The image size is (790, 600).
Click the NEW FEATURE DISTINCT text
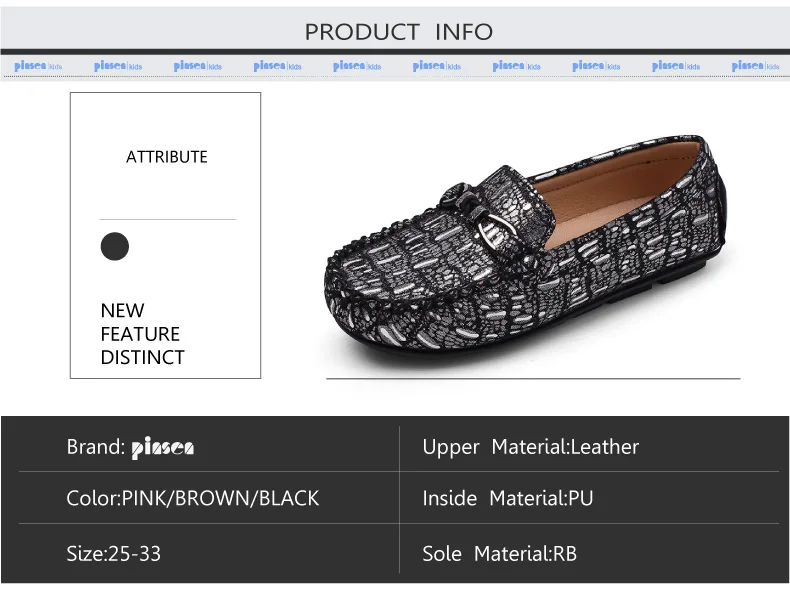141,334
